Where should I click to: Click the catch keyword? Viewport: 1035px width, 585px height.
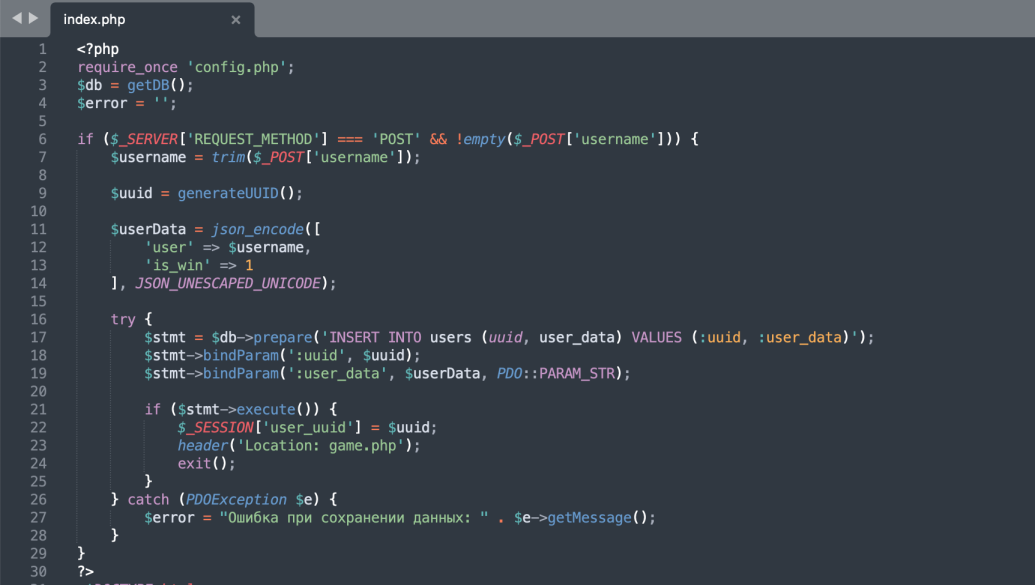pos(149,500)
